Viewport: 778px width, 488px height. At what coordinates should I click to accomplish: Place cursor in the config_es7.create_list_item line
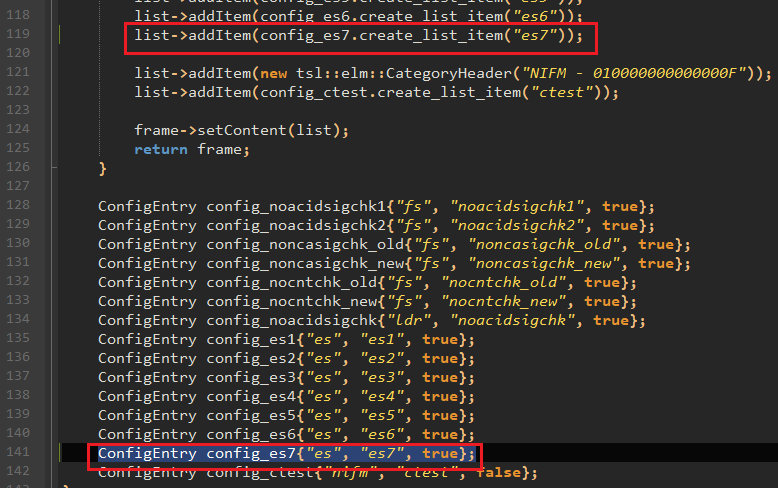pos(358,36)
